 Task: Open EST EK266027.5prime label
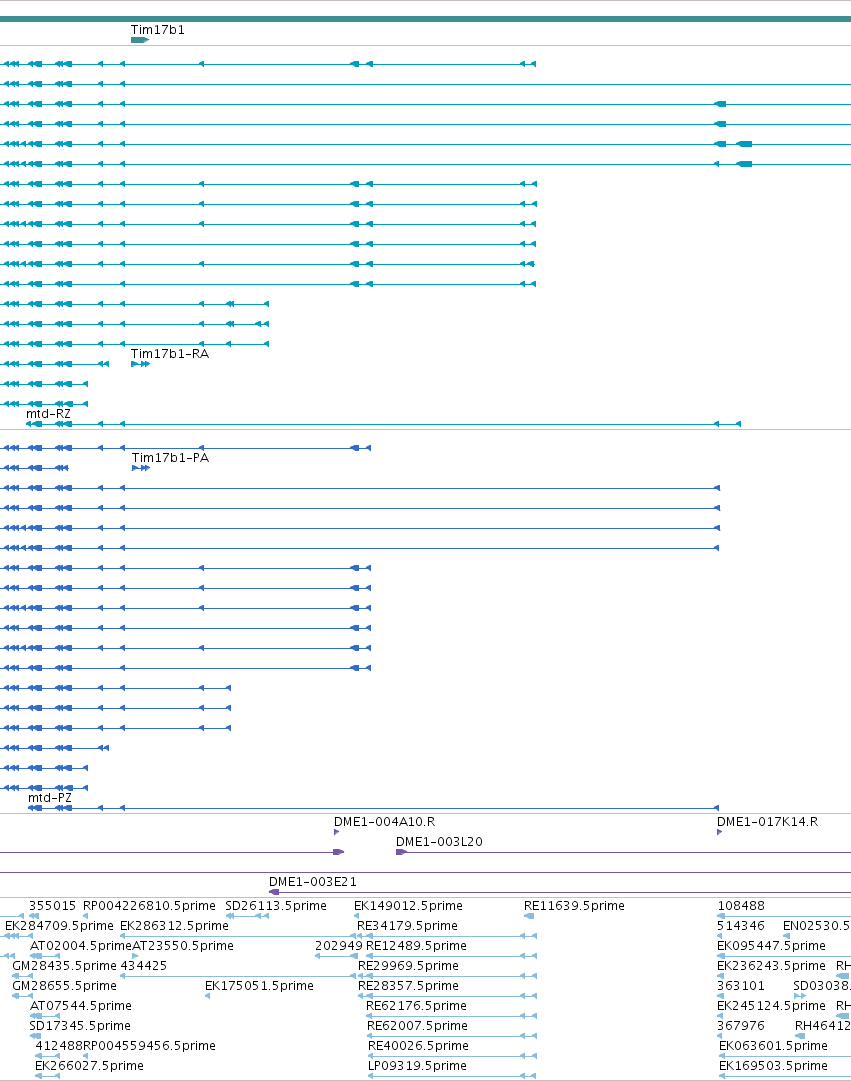[90, 1066]
